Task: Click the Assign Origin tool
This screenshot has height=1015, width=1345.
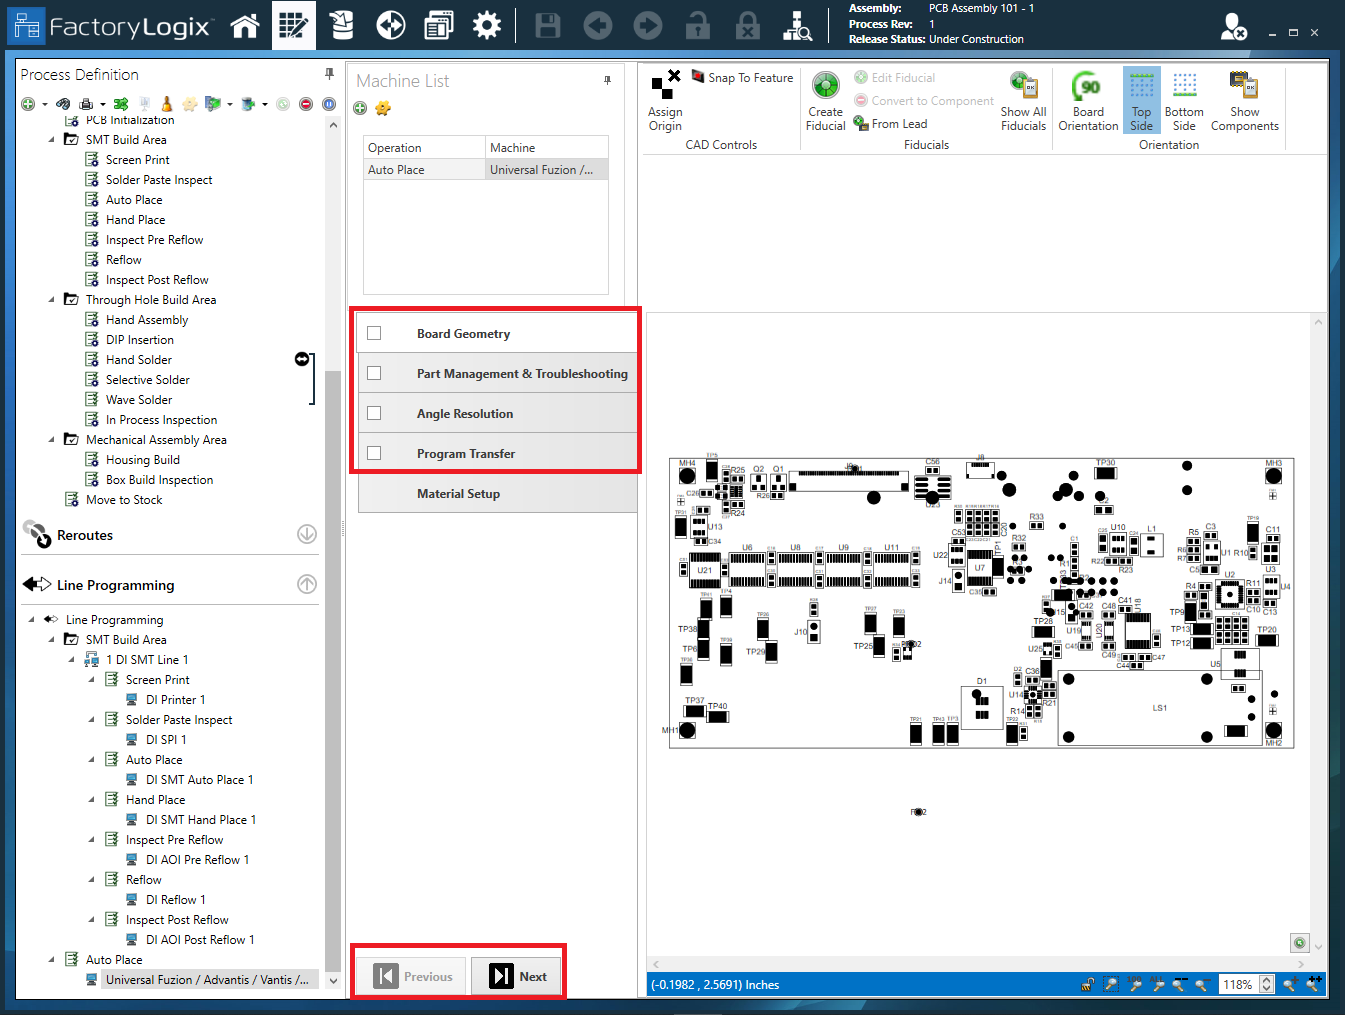Action: click(x=665, y=100)
